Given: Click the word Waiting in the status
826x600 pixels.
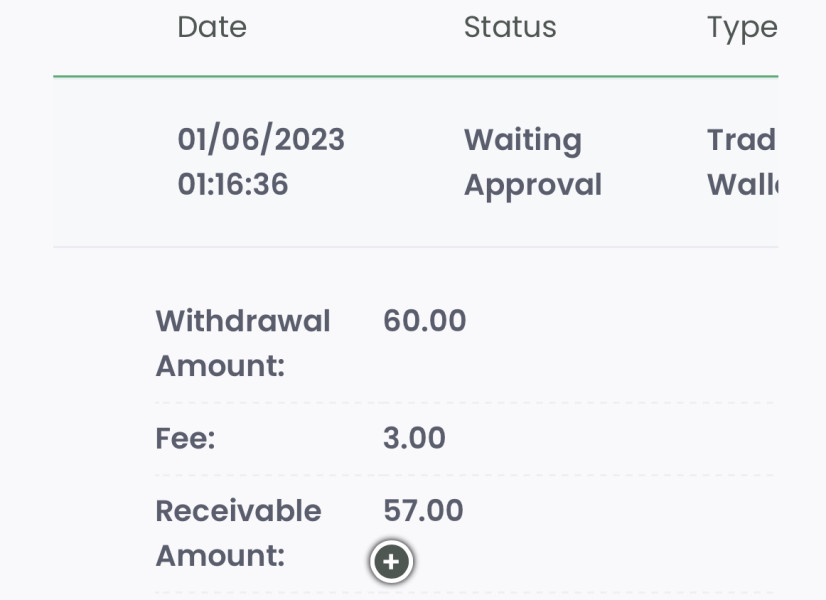Looking at the screenshot, I should [x=522, y=140].
